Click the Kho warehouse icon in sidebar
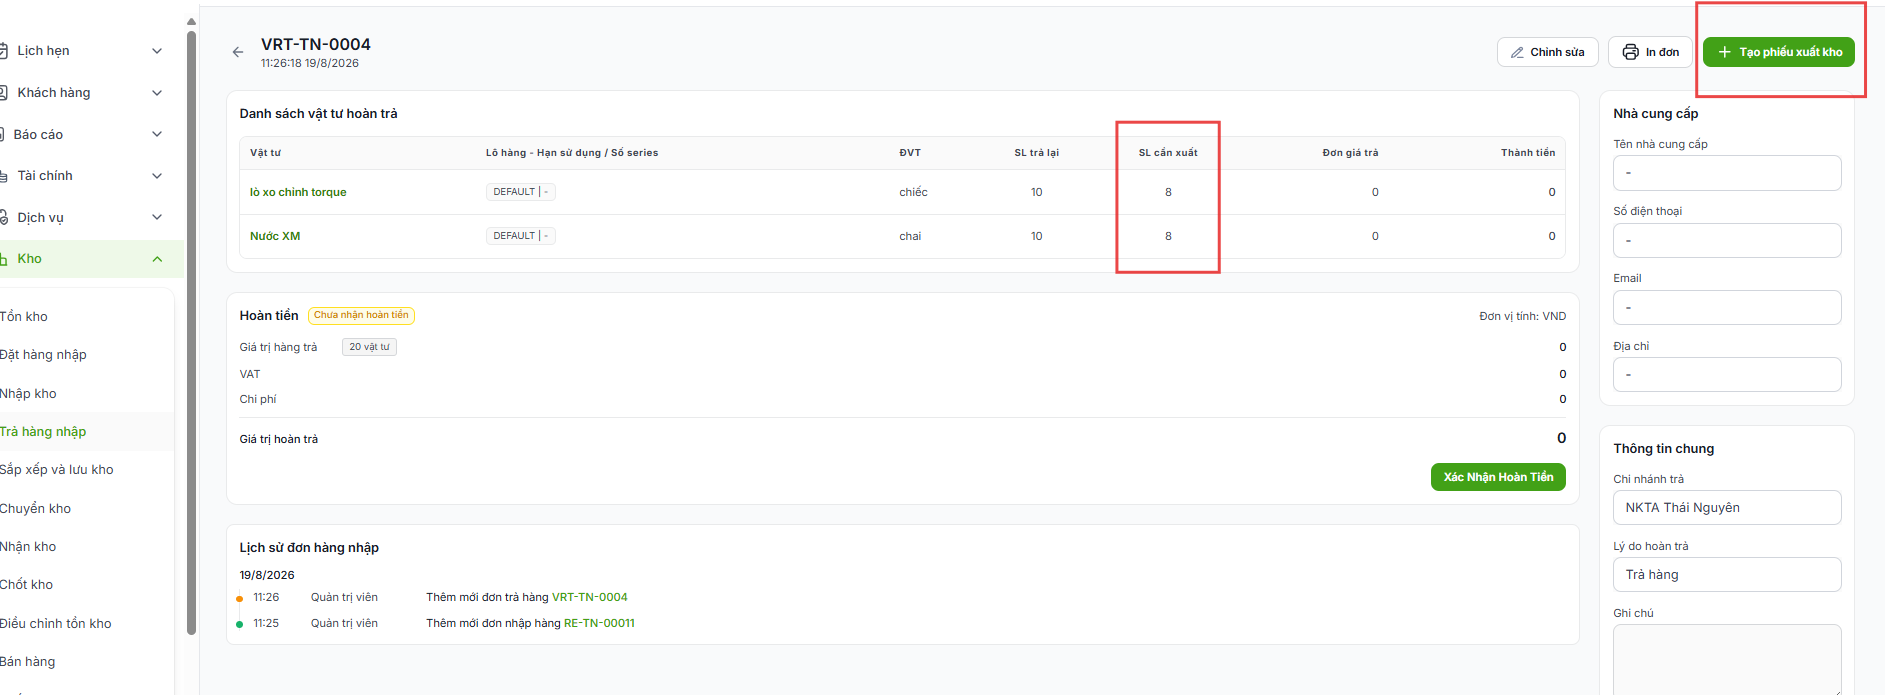 [4, 259]
